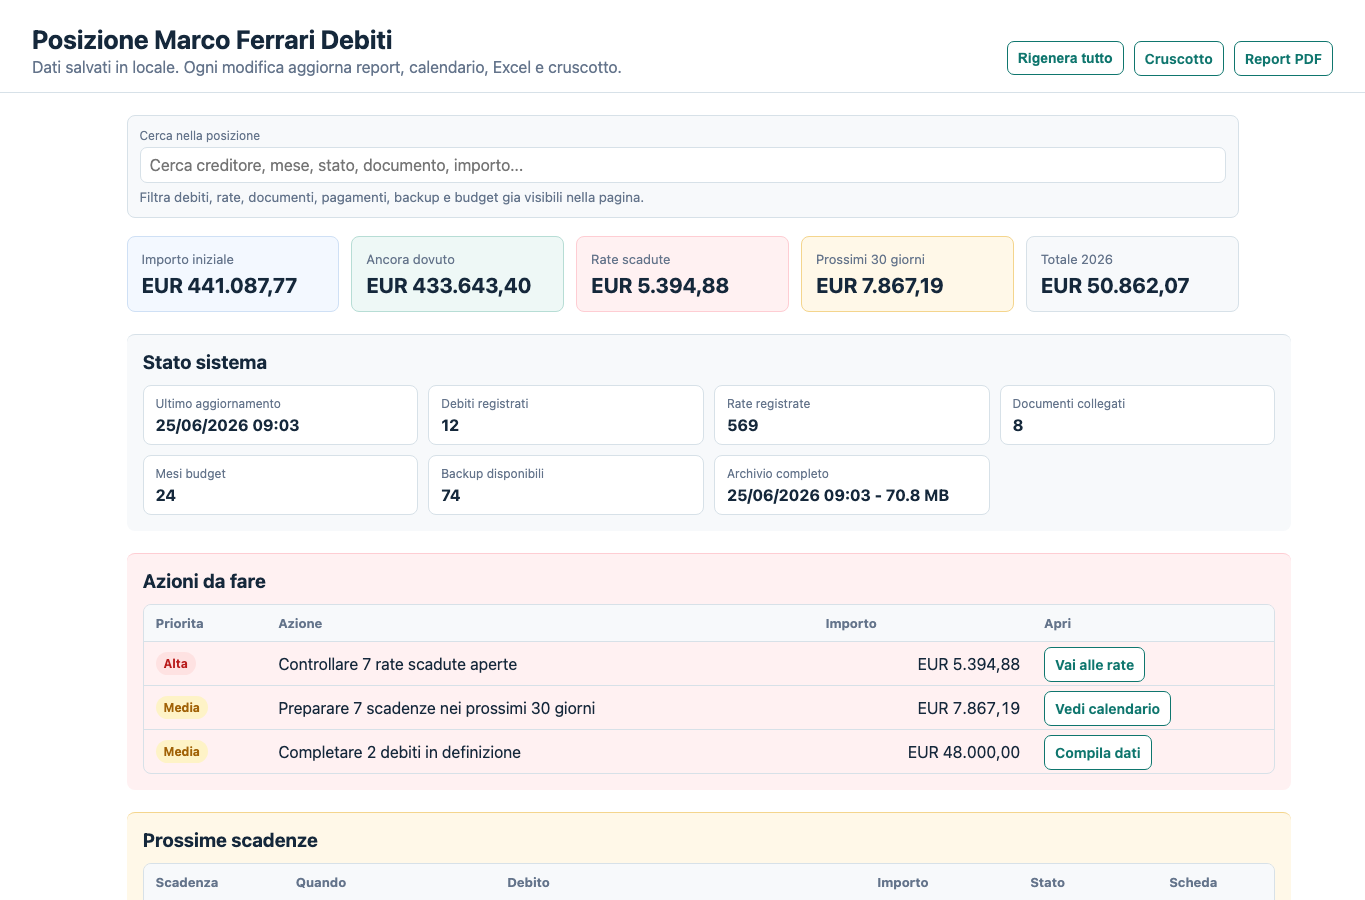Image resolution: width=1365 pixels, height=900 pixels.
Task: Click the Documenti collegati value 8
Action: pyautogui.click(x=1018, y=425)
